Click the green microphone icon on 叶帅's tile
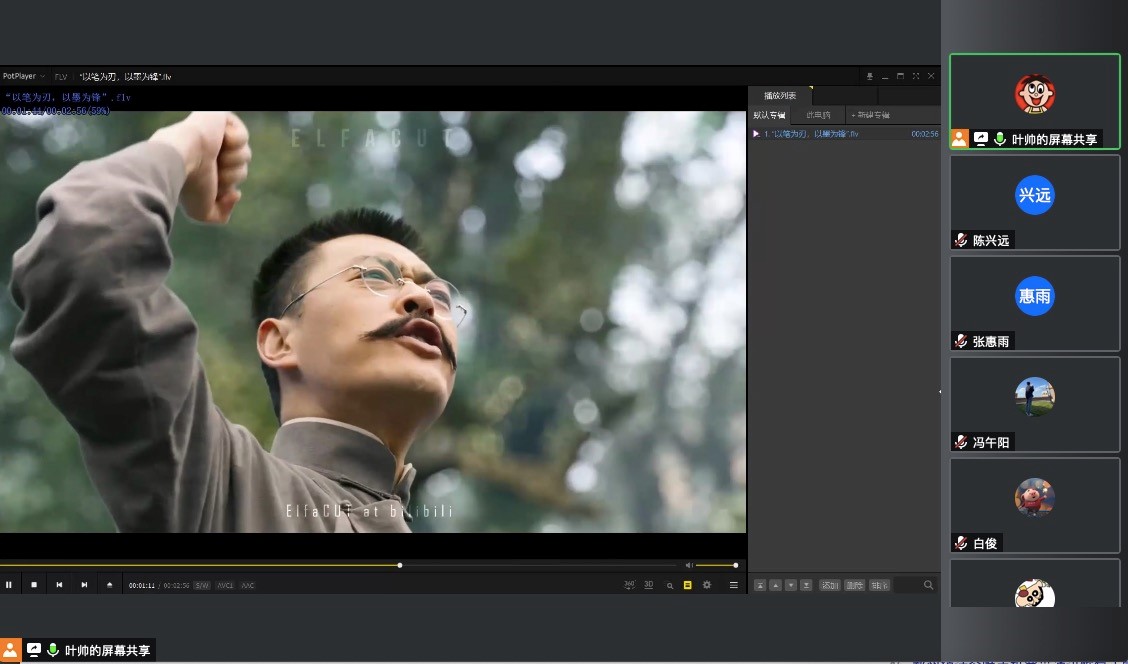The width and height of the screenshot is (1128, 664). point(999,139)
